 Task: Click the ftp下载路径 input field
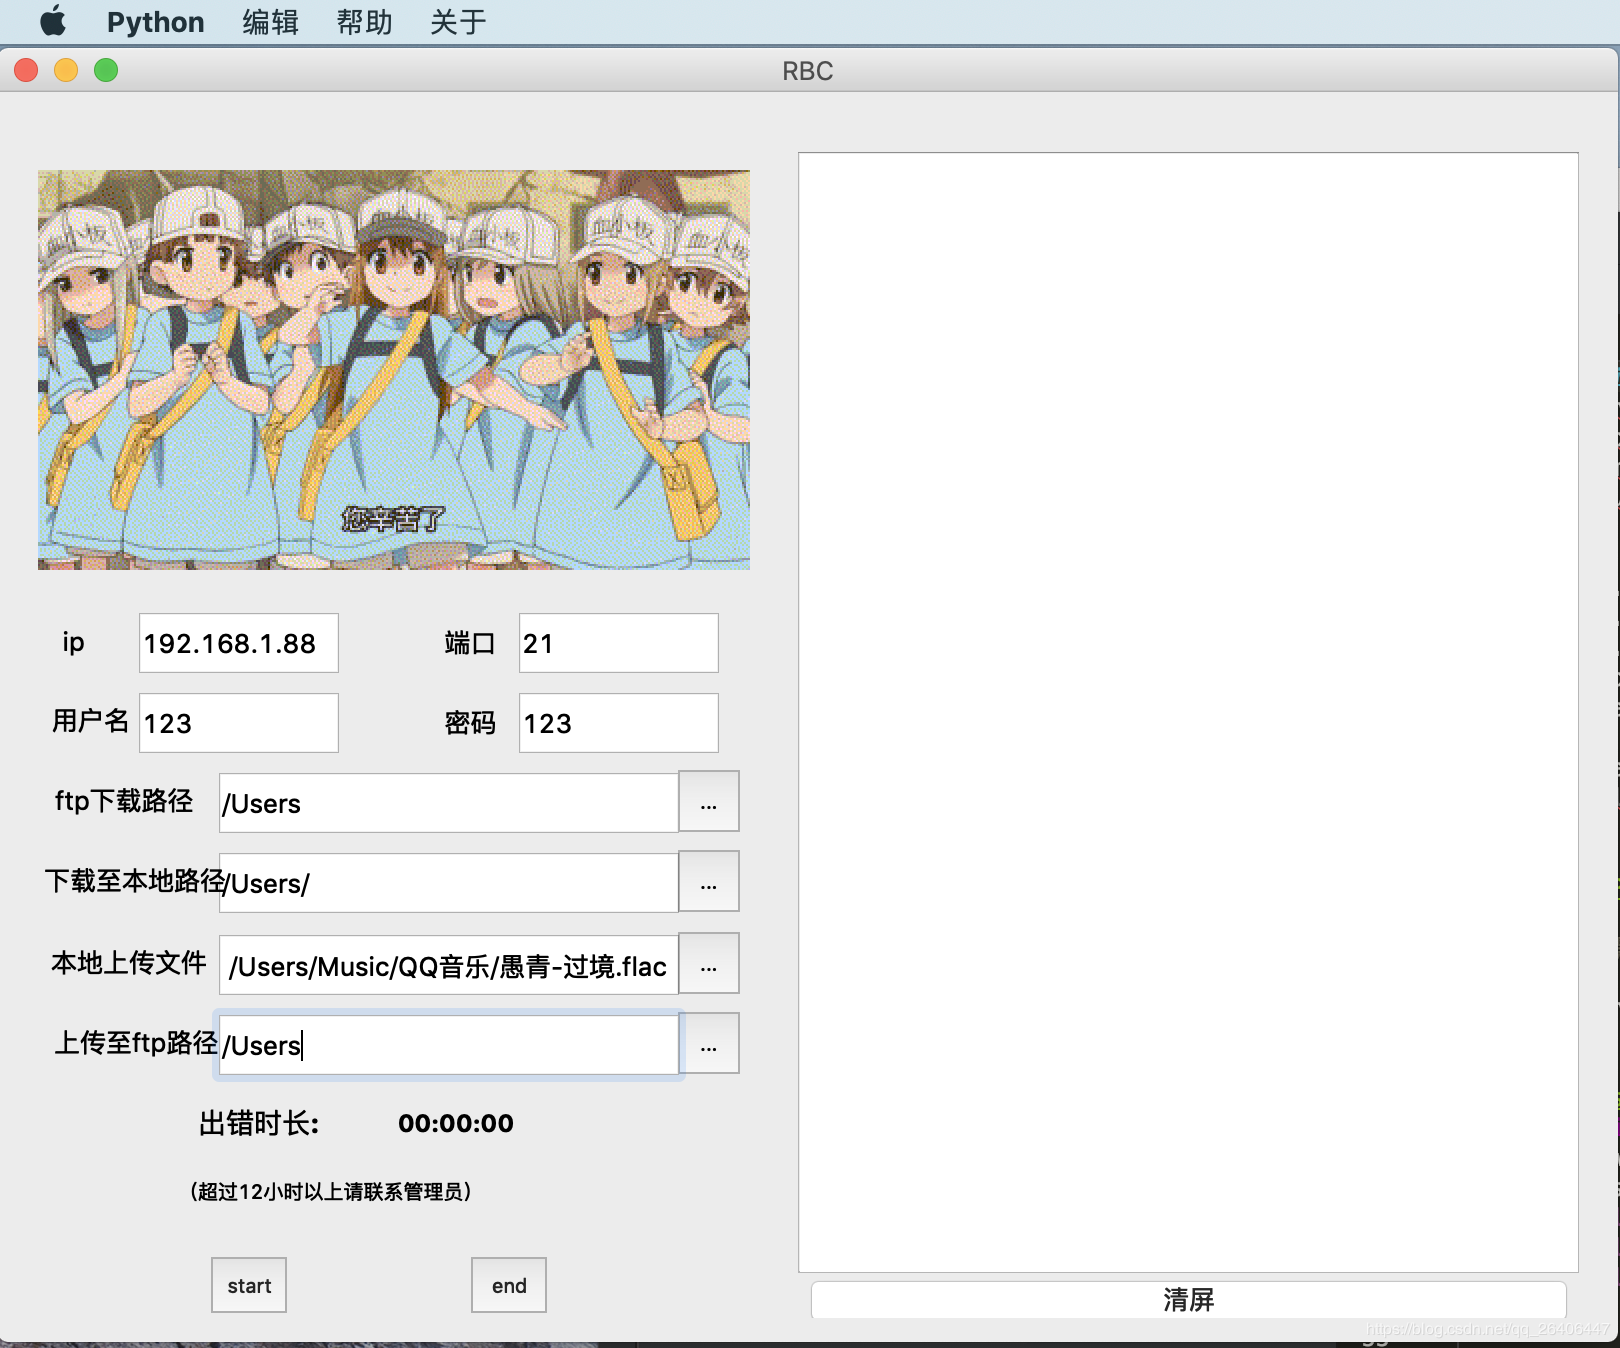pyautogui.click(x=449, y=803)
